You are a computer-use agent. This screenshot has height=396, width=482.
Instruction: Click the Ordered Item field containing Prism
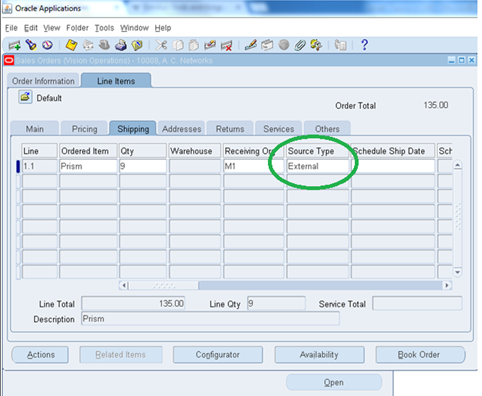click(88, 166)
